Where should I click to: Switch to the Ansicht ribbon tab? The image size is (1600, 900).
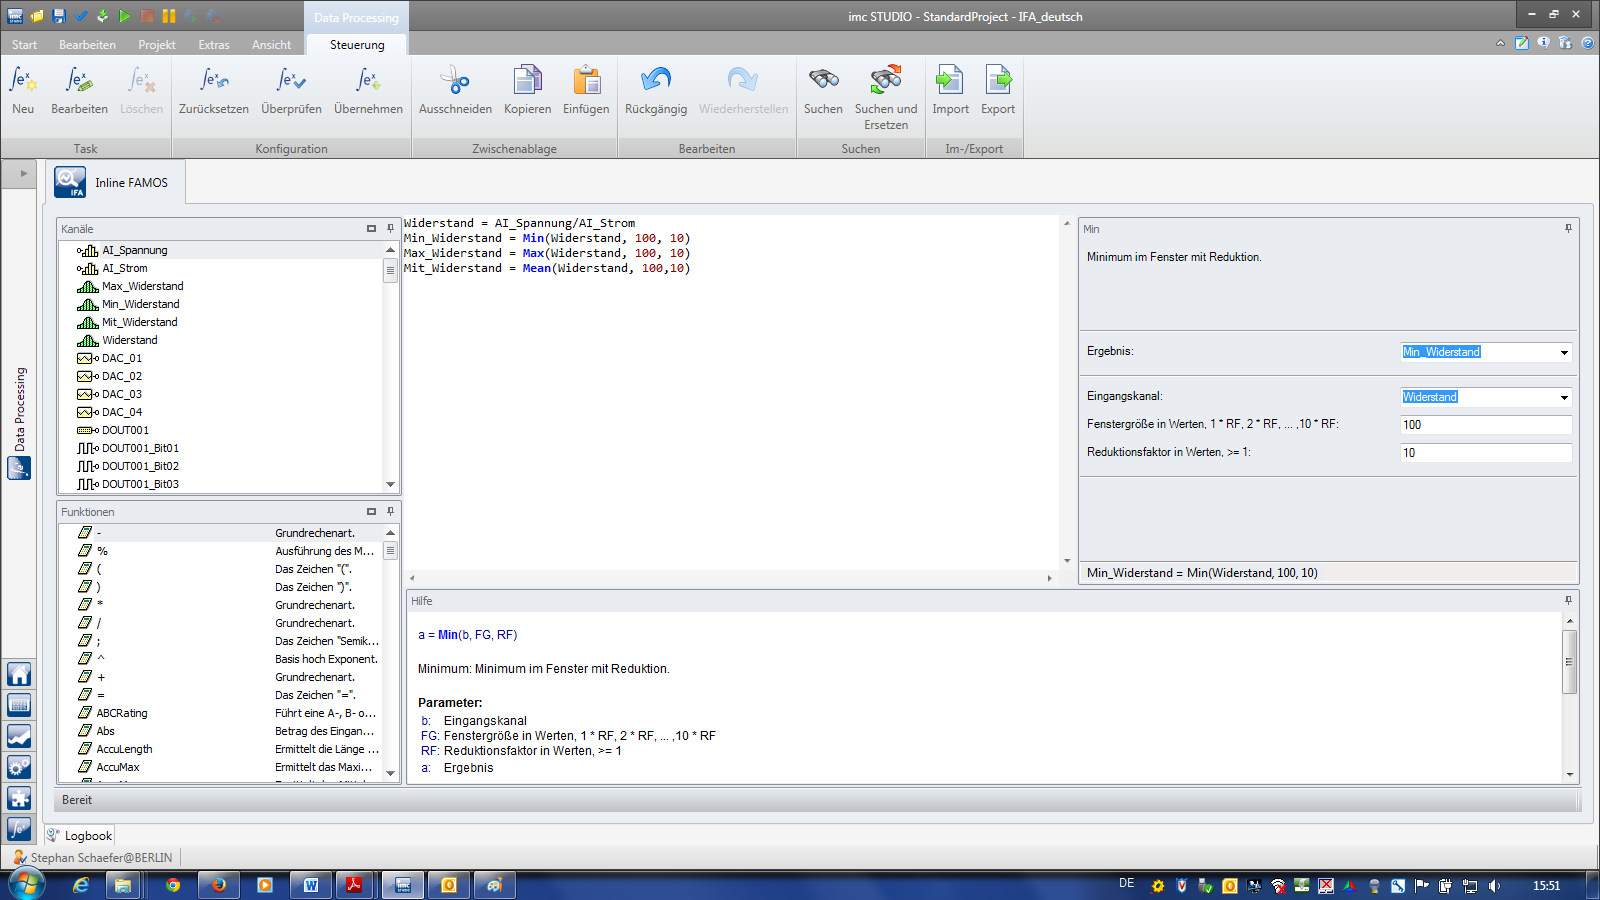[271, 45]
